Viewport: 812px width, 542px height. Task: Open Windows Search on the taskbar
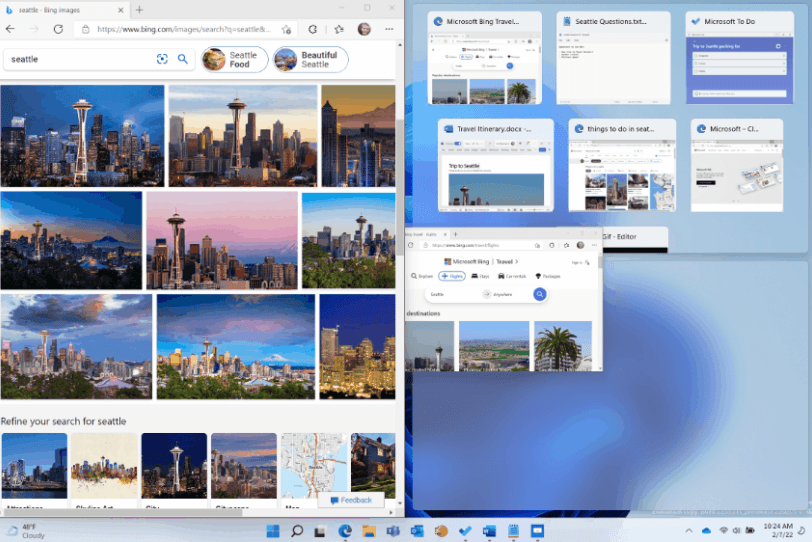click(297, 531)
